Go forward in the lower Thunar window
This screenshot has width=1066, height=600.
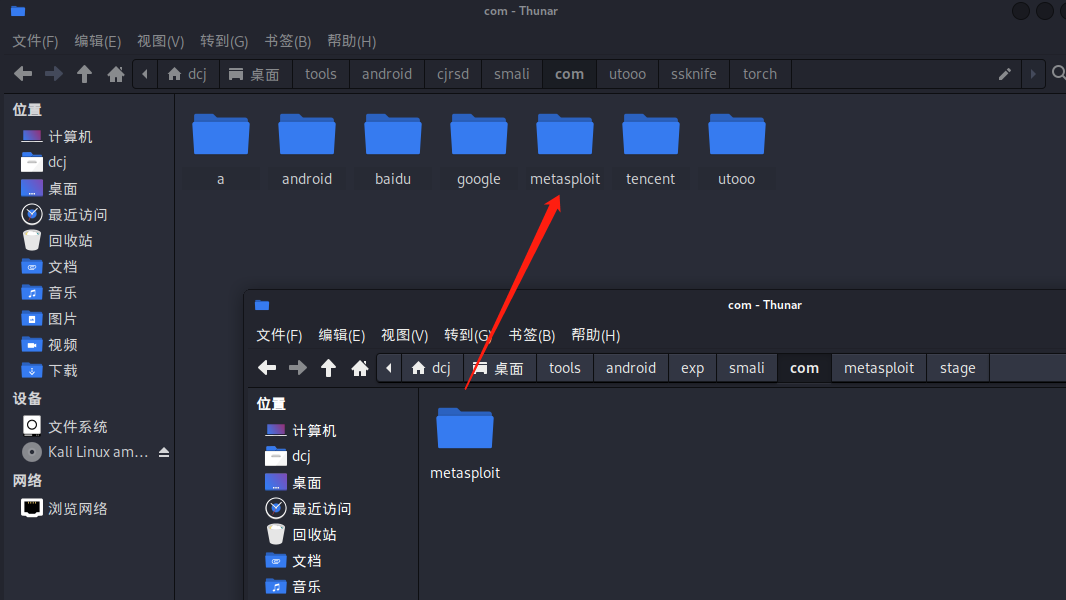tap(298, 368)
